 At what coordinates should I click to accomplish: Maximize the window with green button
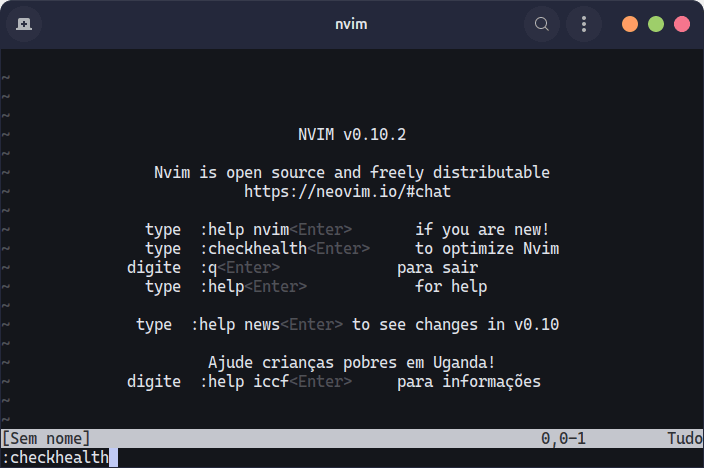click(656, 24)
